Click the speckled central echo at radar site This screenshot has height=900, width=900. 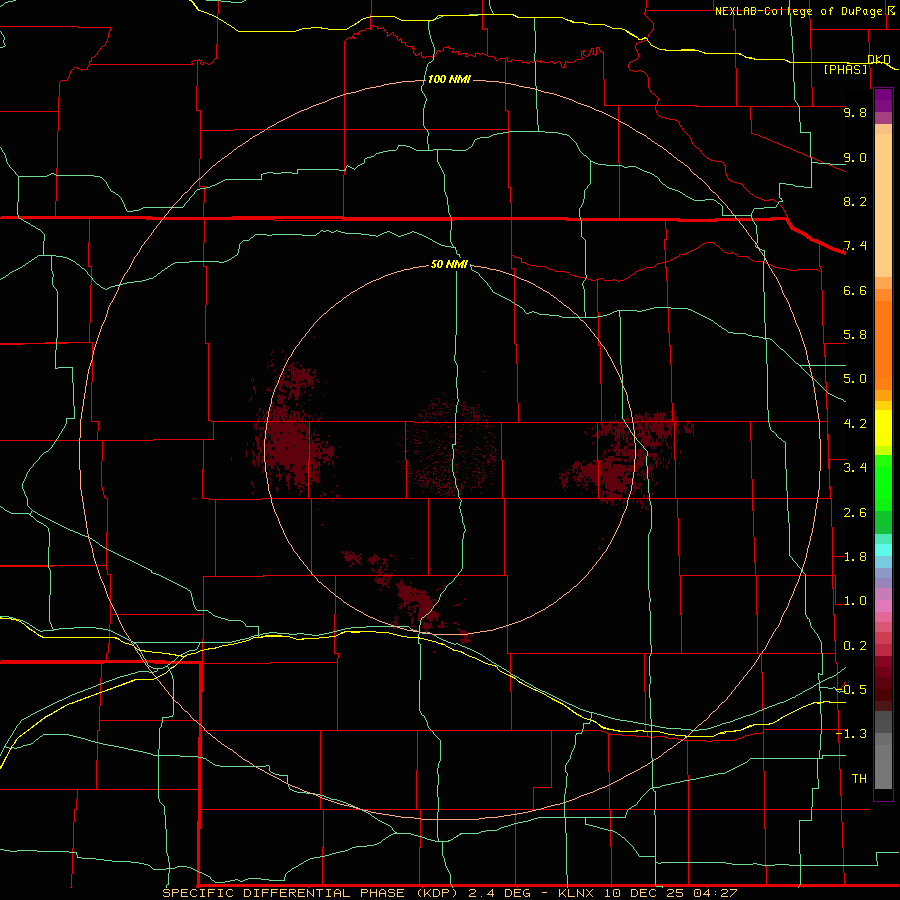pos(451,448)
